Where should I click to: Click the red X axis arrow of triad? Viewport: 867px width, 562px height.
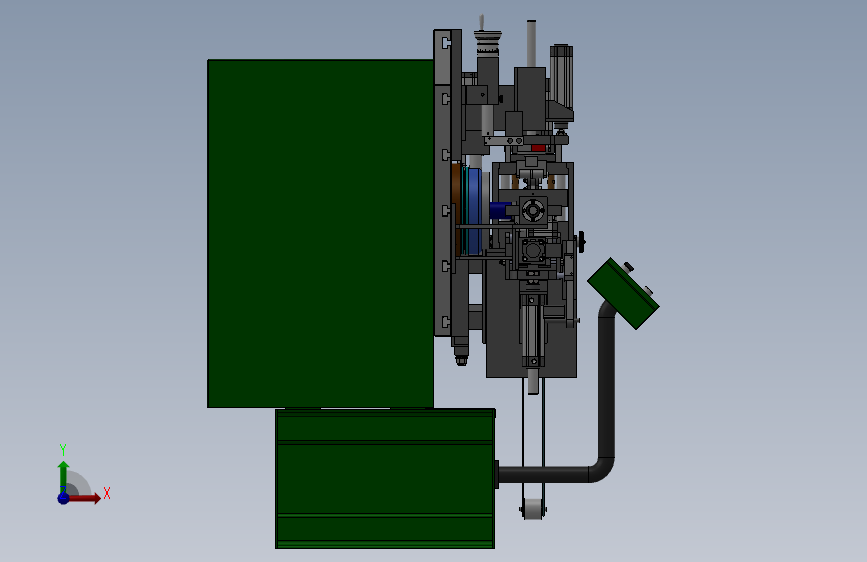[85, 498]
